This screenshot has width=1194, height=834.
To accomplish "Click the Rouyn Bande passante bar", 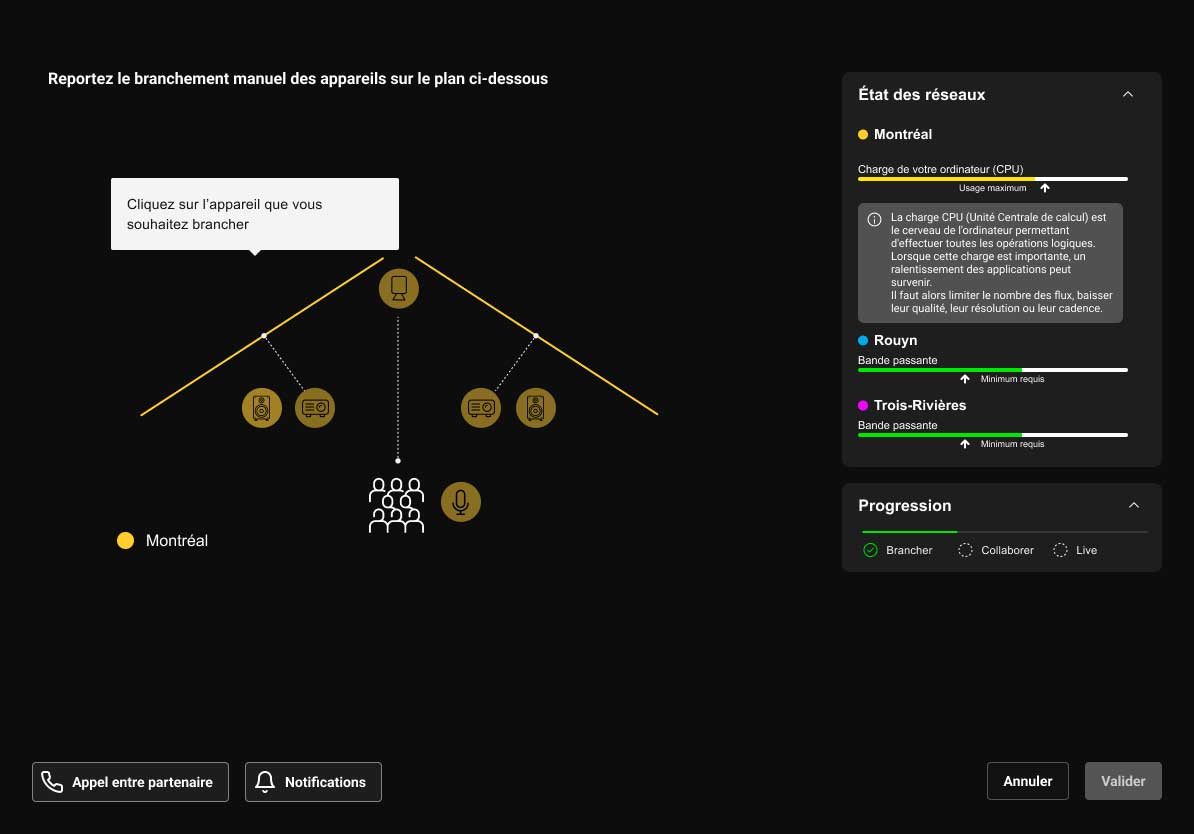I will click(992, 370).
